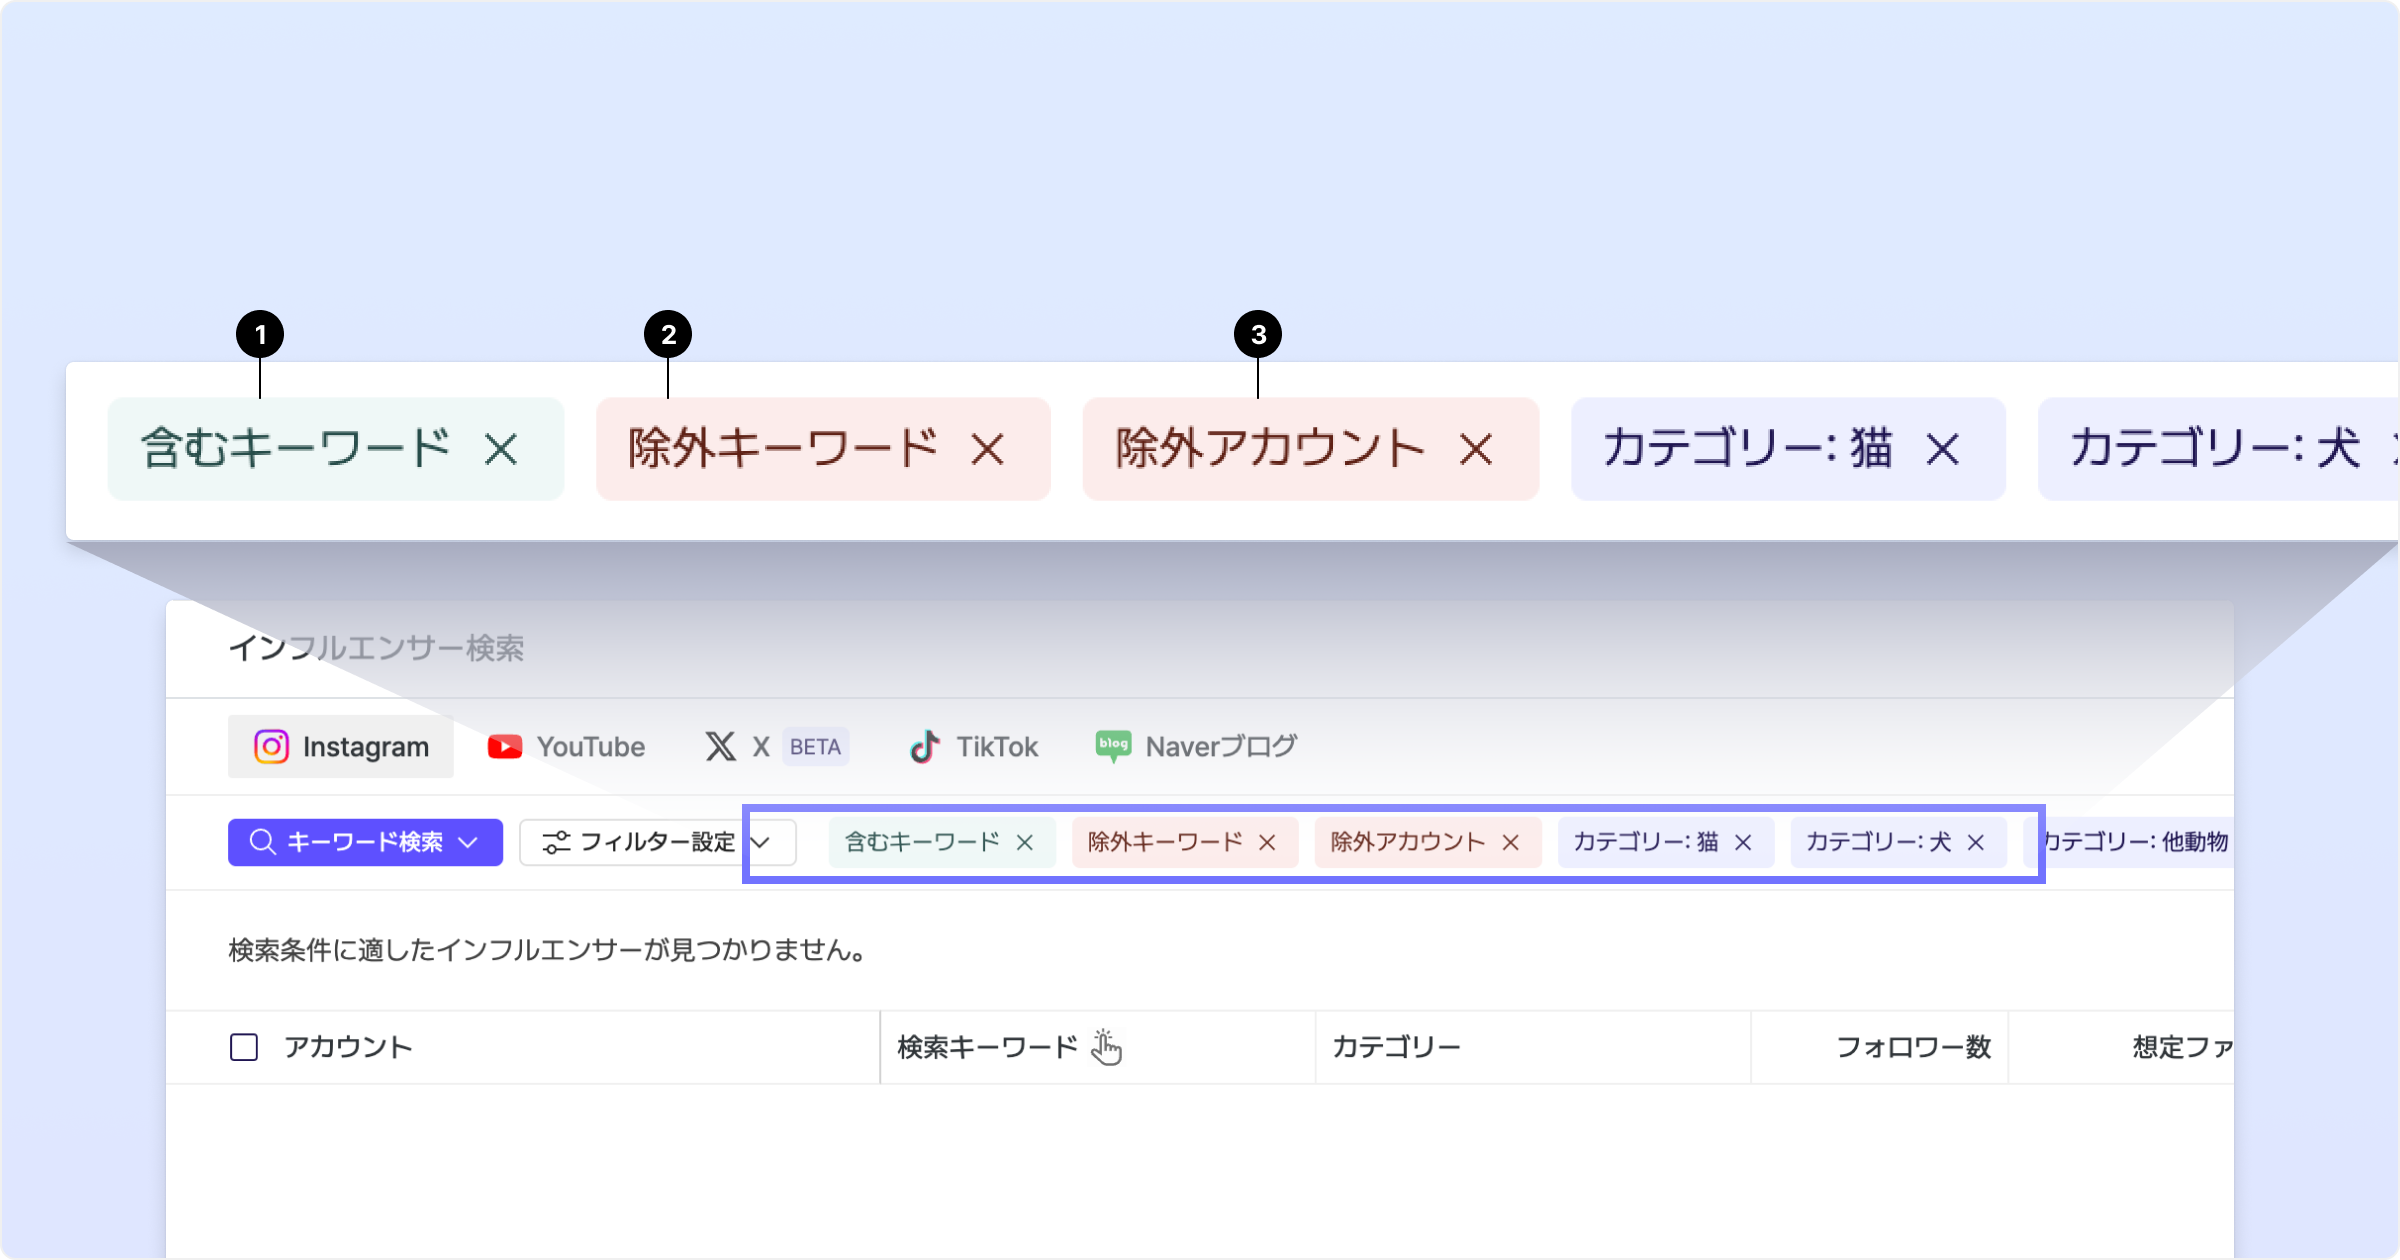Click the フォロワー数 column header

tap(1913, 1047)
